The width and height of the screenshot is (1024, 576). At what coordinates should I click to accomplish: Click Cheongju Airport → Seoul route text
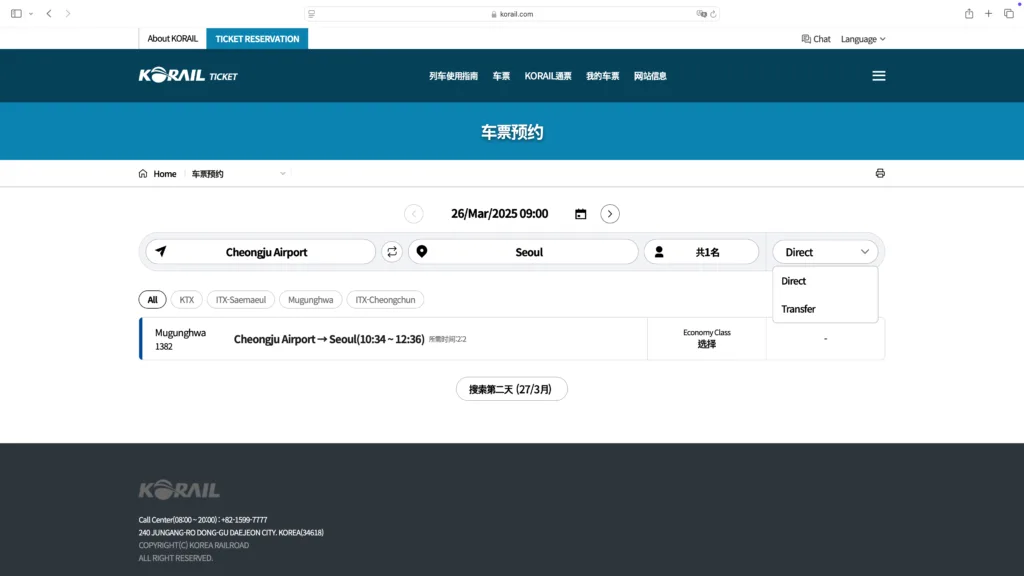(329, 339)
